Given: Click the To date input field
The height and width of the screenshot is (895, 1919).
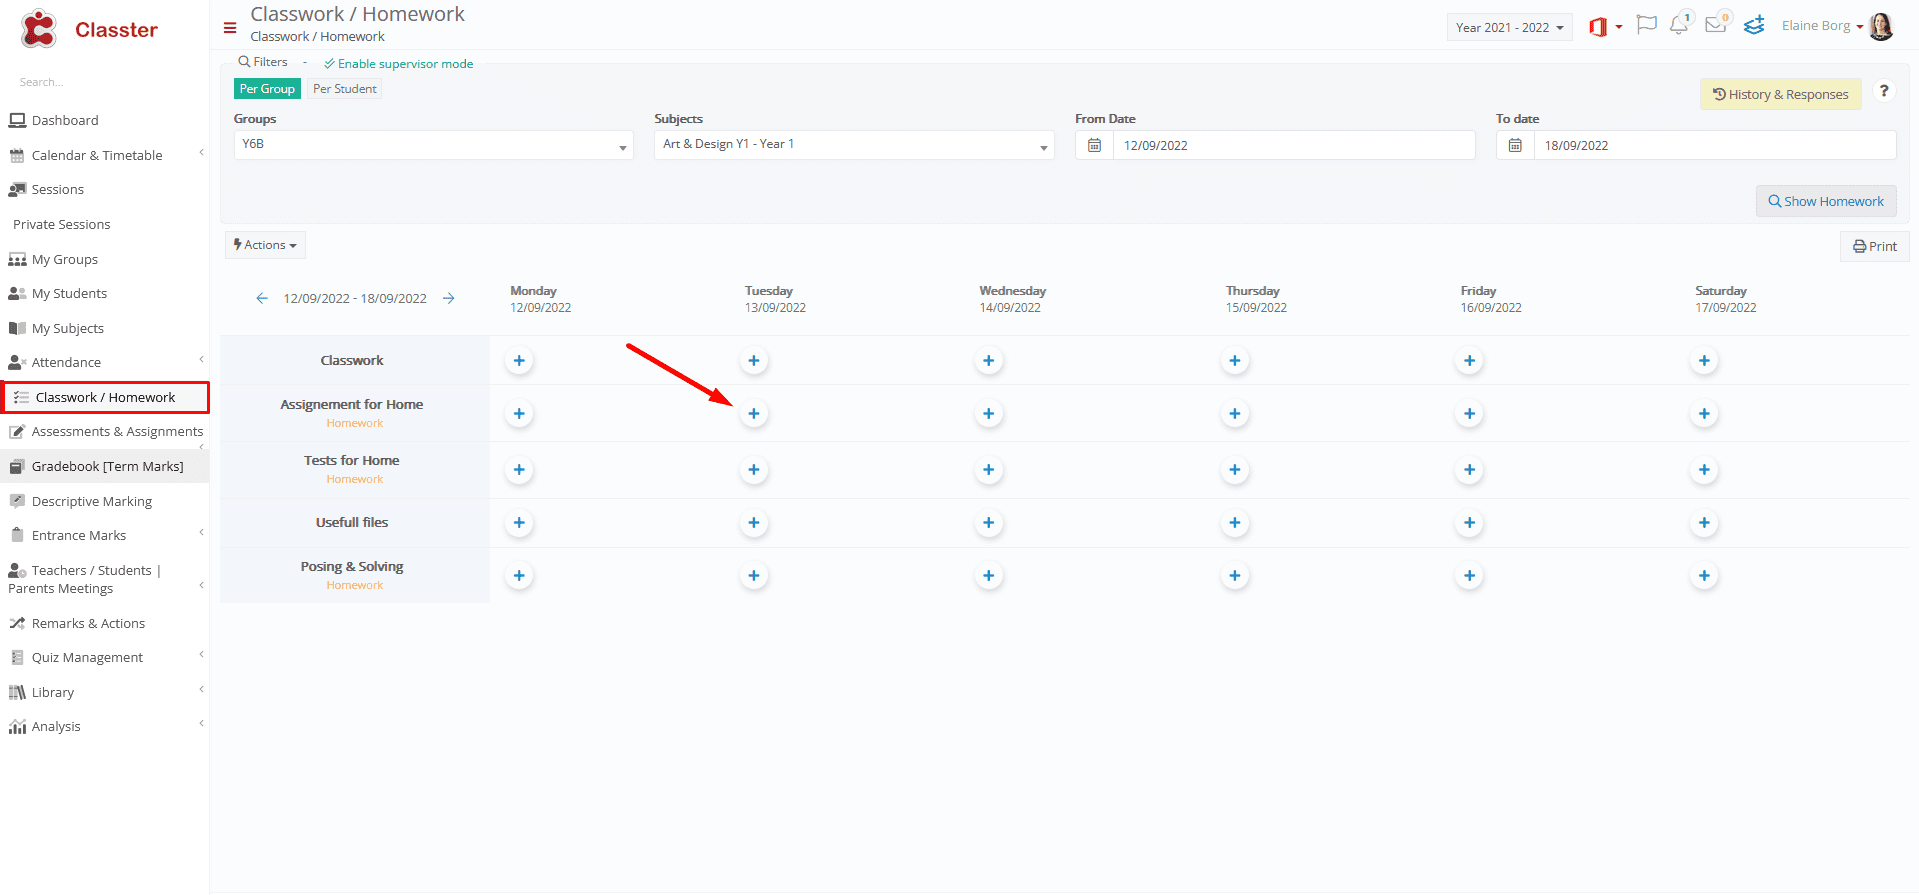Looking at the screenshot, I should [1715, 145].
